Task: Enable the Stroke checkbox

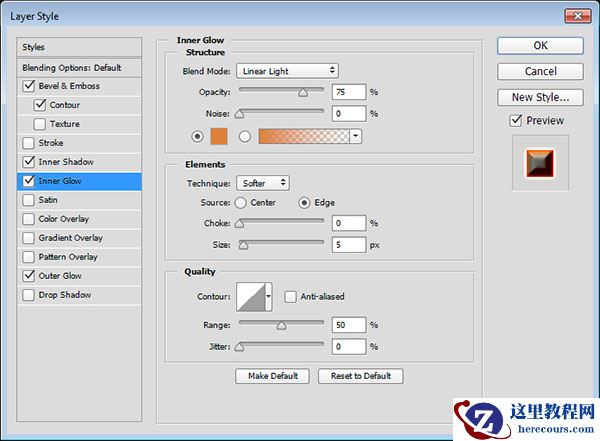Action: 29,143
